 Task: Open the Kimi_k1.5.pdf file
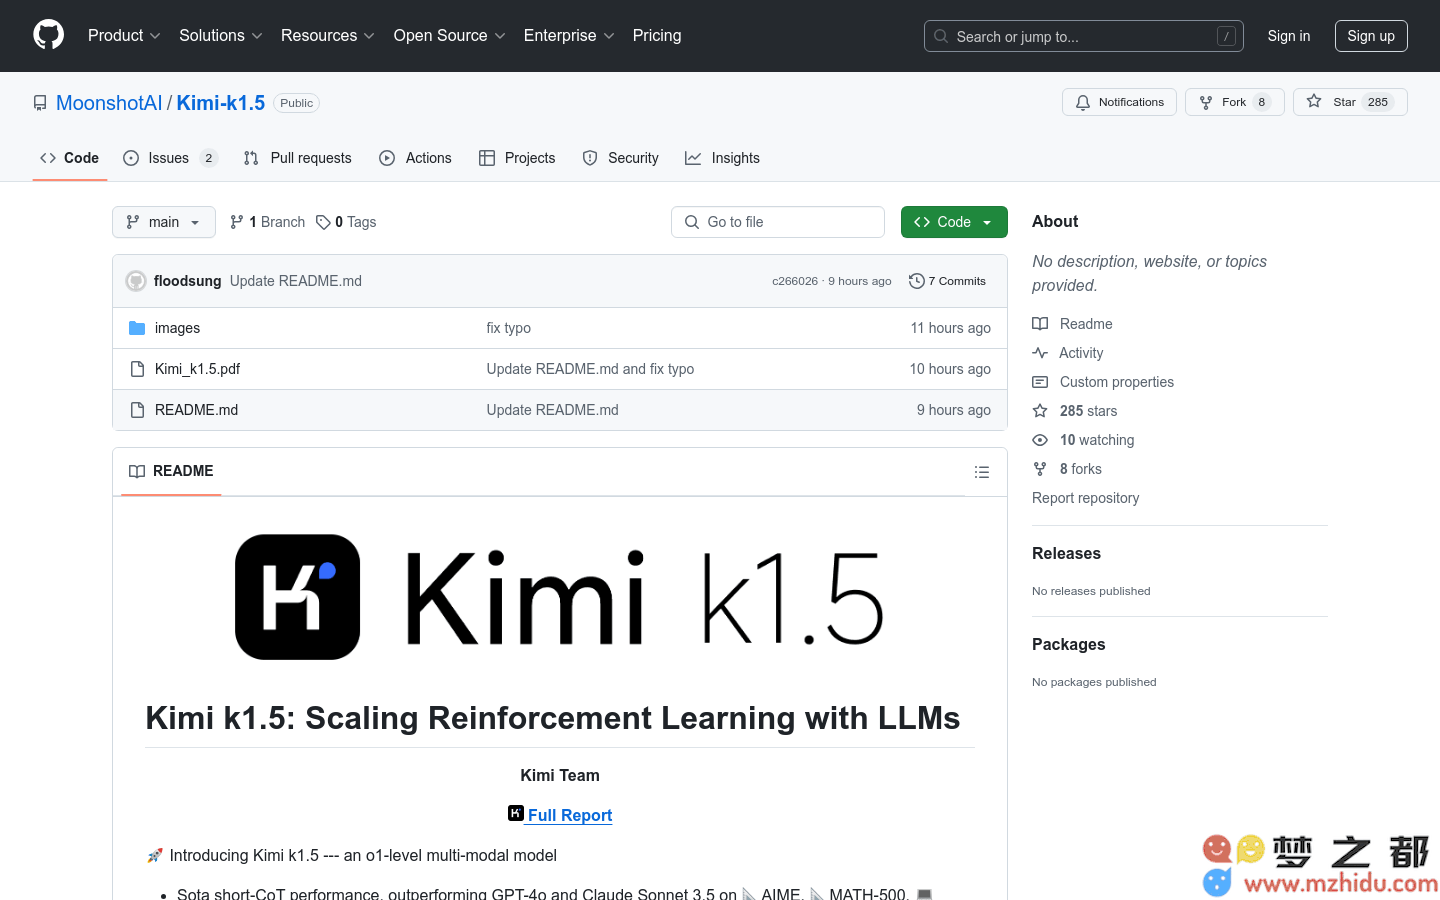197,369
